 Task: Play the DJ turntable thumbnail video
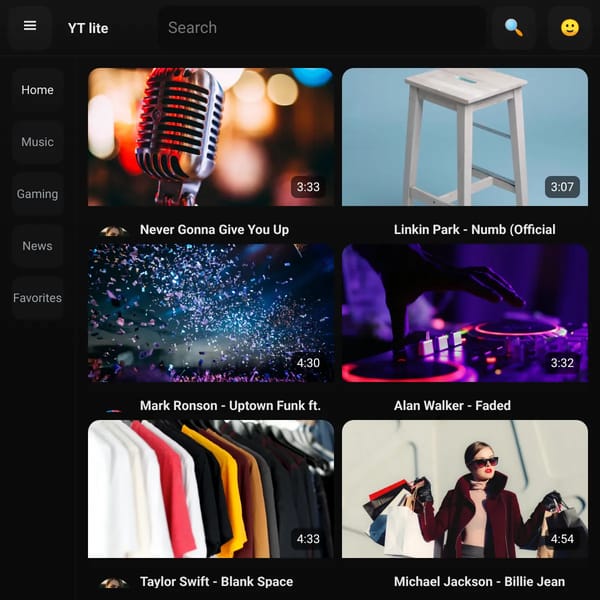coord(465,313)
